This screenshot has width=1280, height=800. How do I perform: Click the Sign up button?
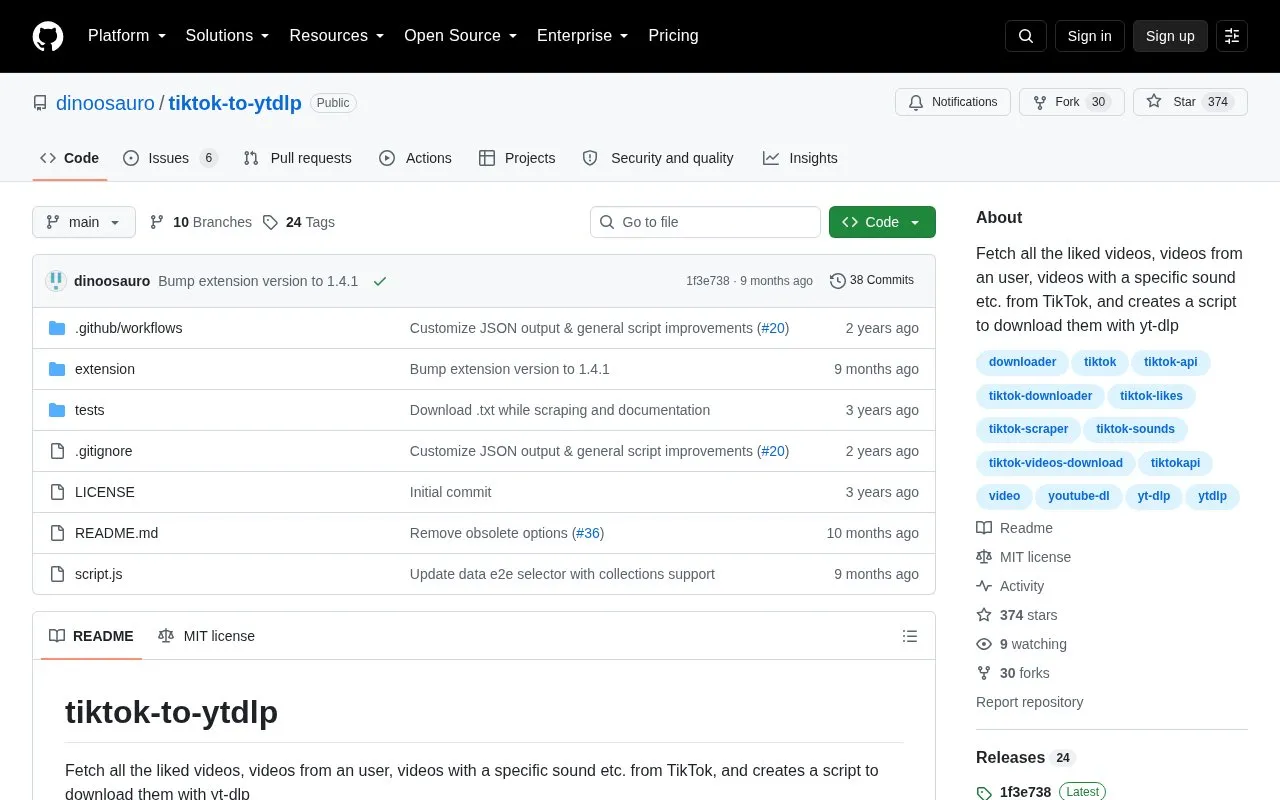pyautogui.click(x=1170, y=36)
